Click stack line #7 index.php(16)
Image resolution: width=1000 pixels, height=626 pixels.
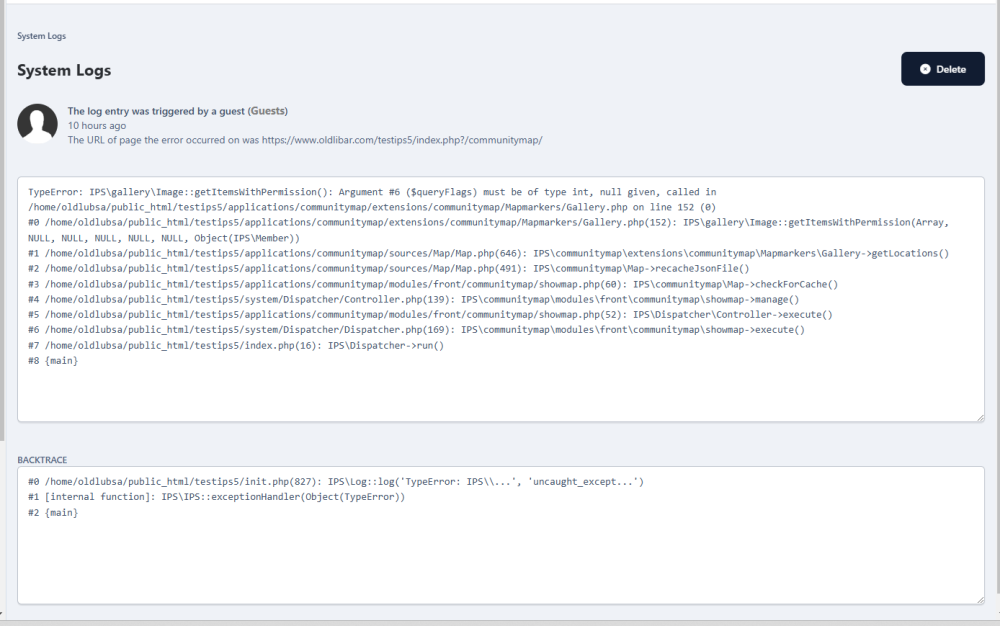pos(236,346)
